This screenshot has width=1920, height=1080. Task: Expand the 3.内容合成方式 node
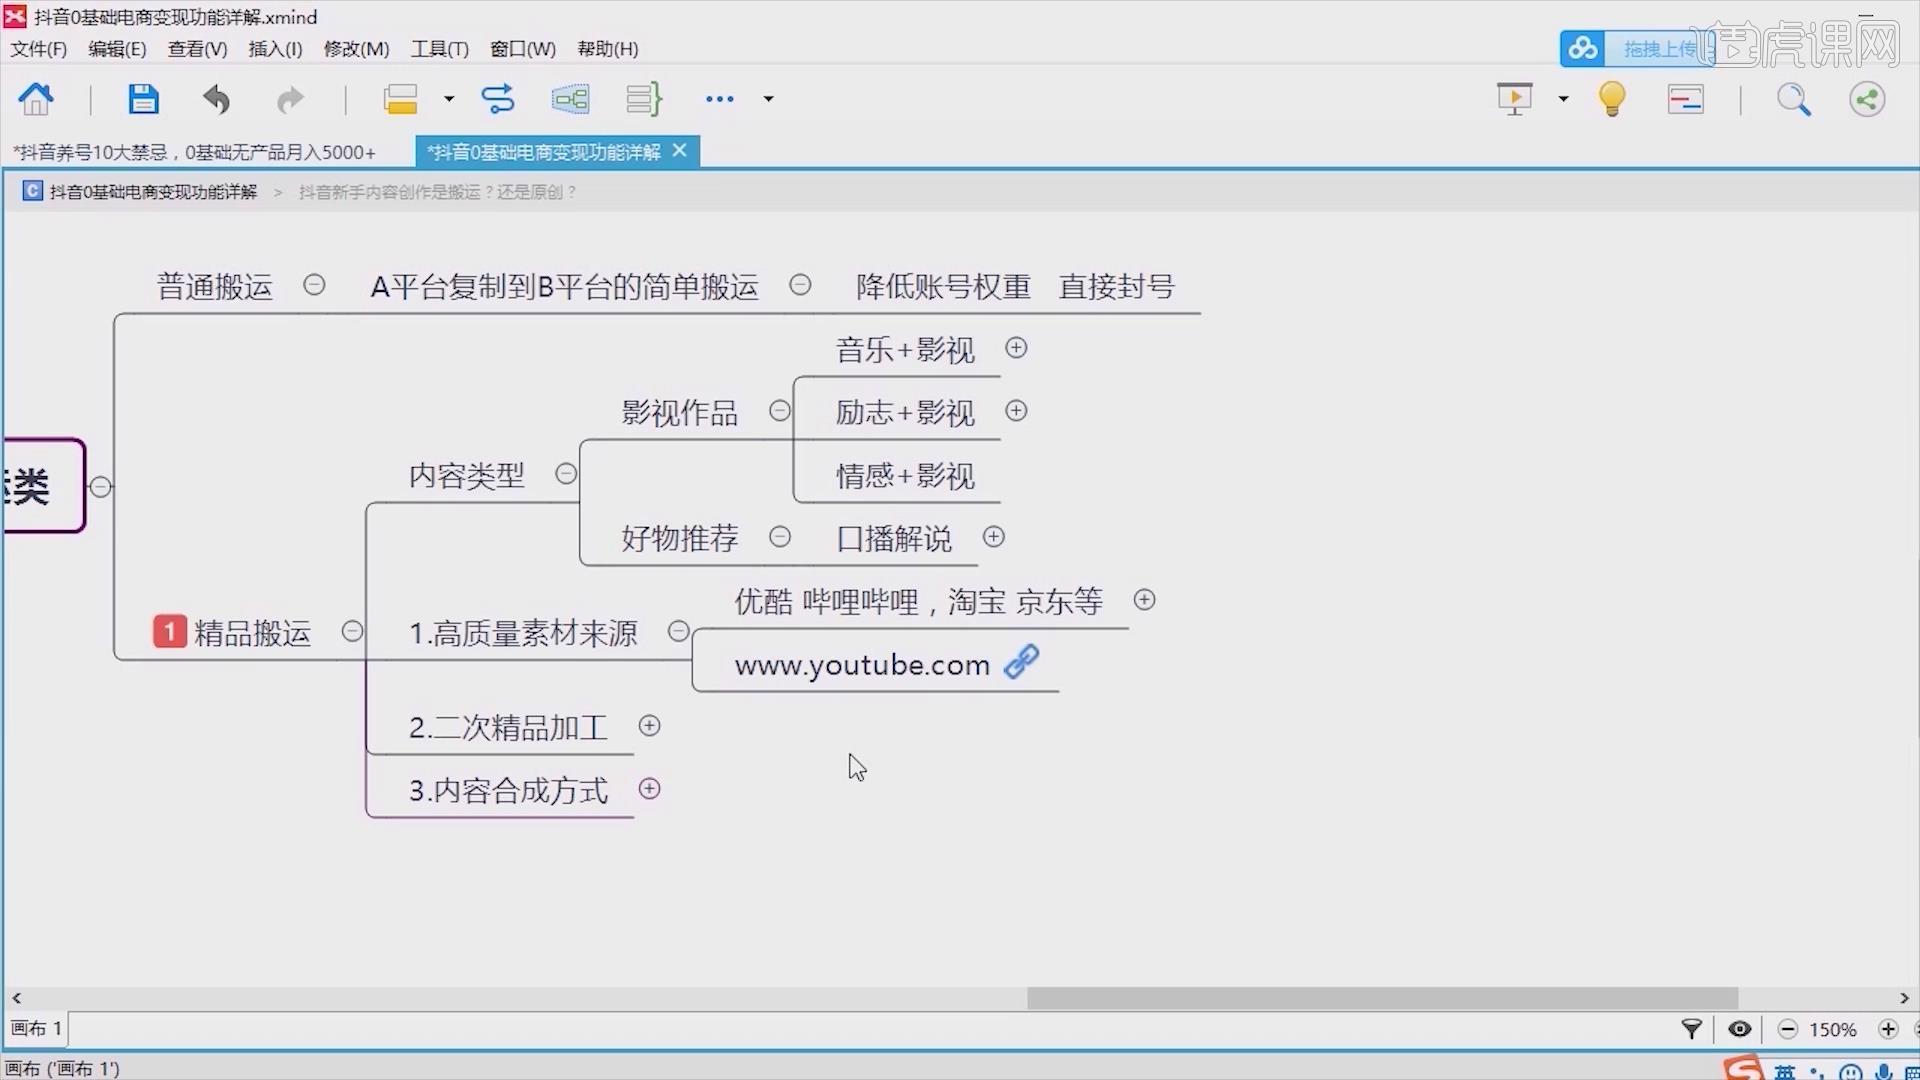click(x=650, y=789)
